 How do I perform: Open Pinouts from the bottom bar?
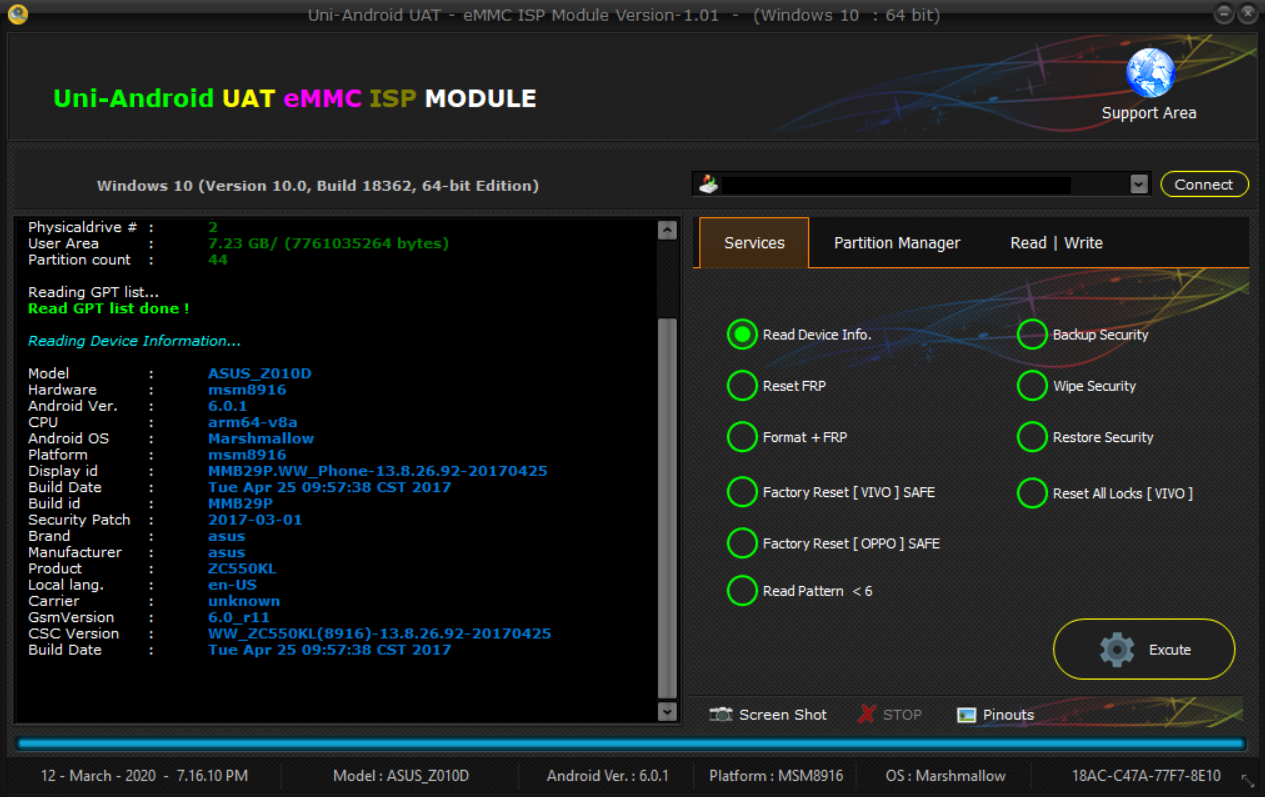pyautogui.click(x=995, y=714)
